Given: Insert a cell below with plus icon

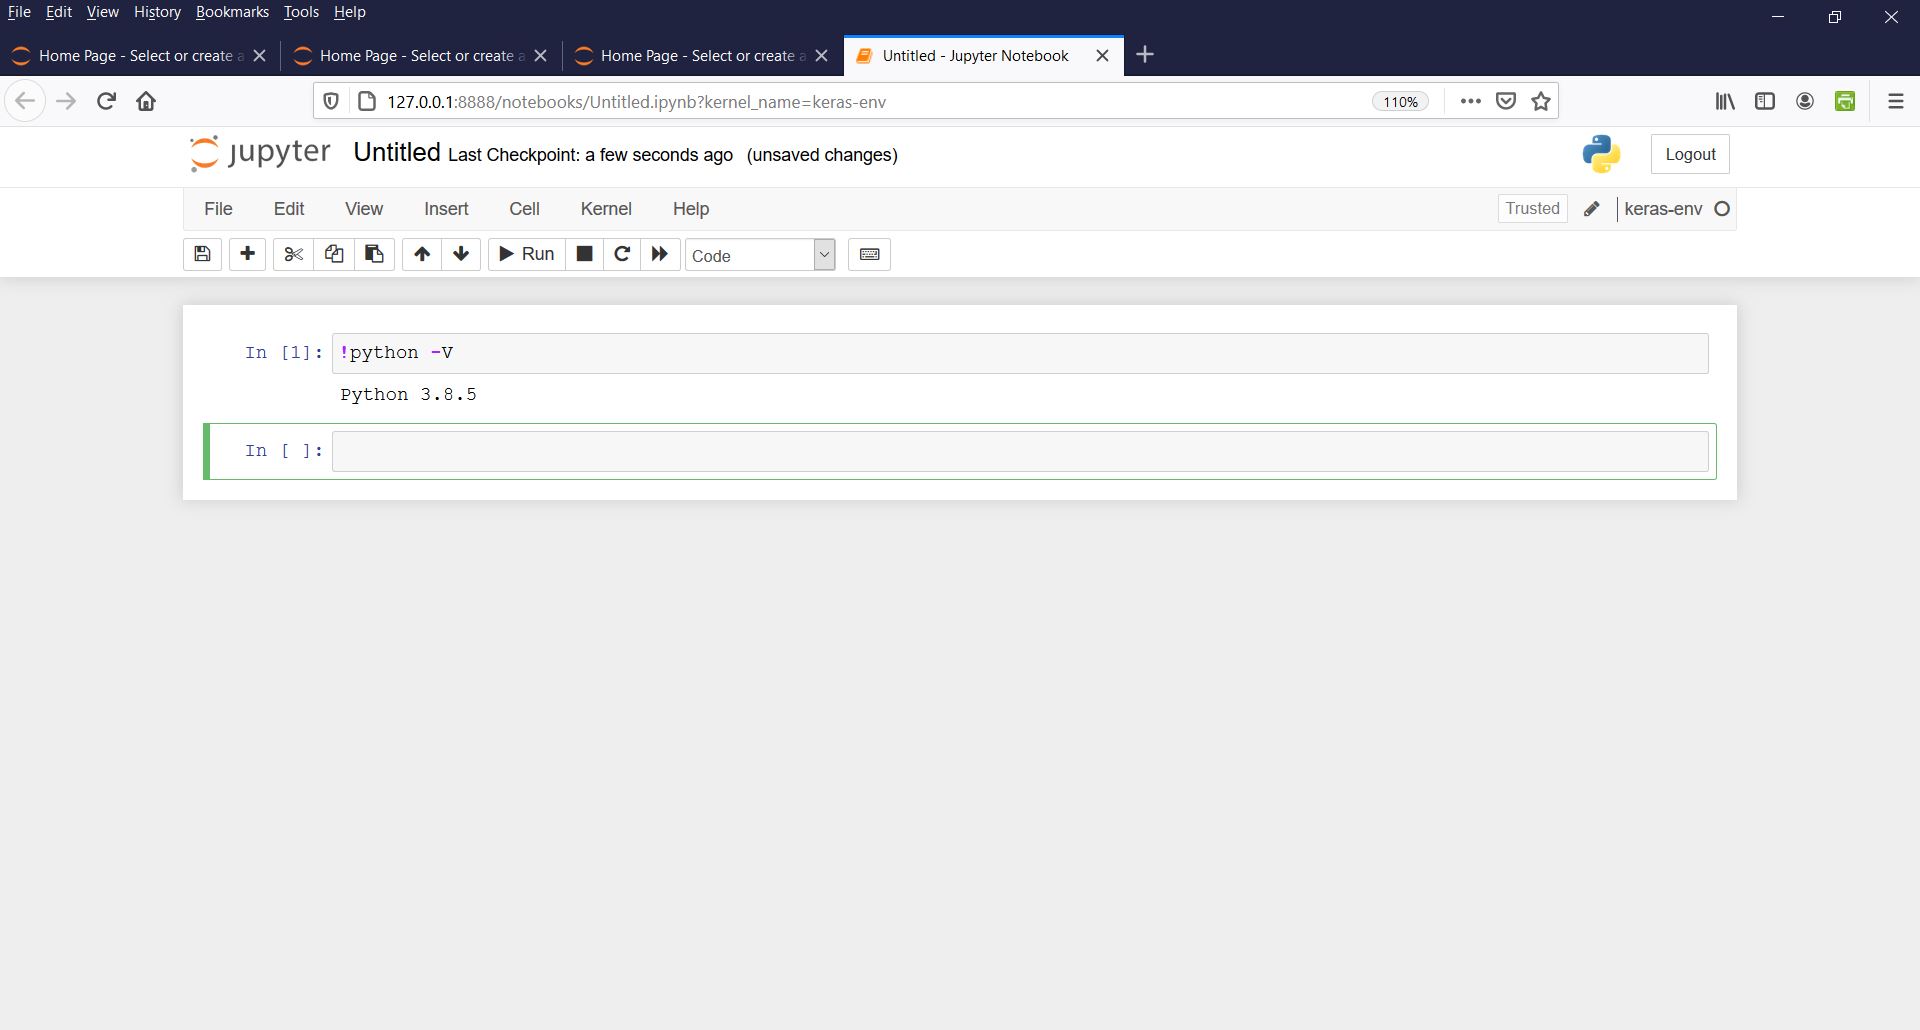Looking at the screenshot, I should pos(247,254).
